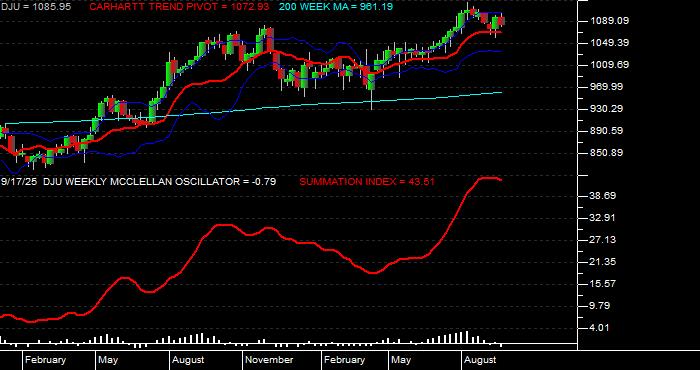This screenshot has height=370, width=700.
Task: Click the 9/17/25 date label
Action: coord(20,182)
